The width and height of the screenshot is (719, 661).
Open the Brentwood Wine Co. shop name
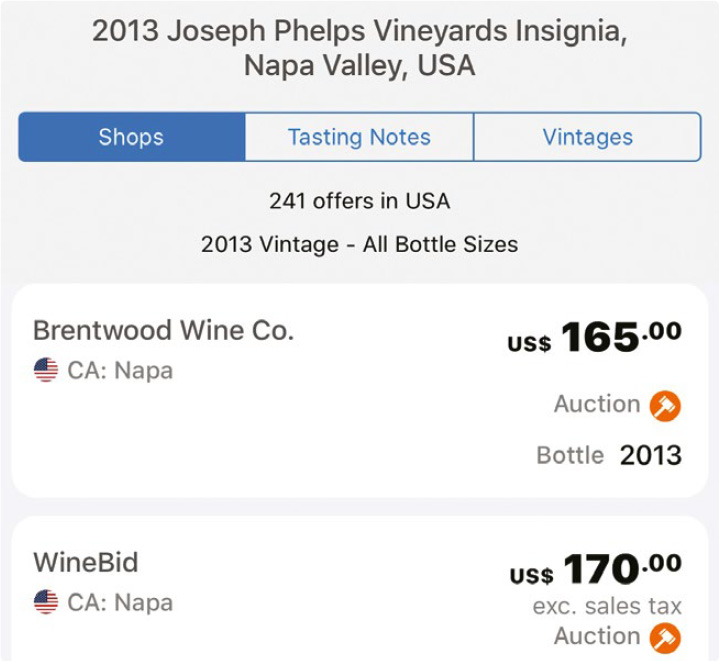(x=163, y=330)
